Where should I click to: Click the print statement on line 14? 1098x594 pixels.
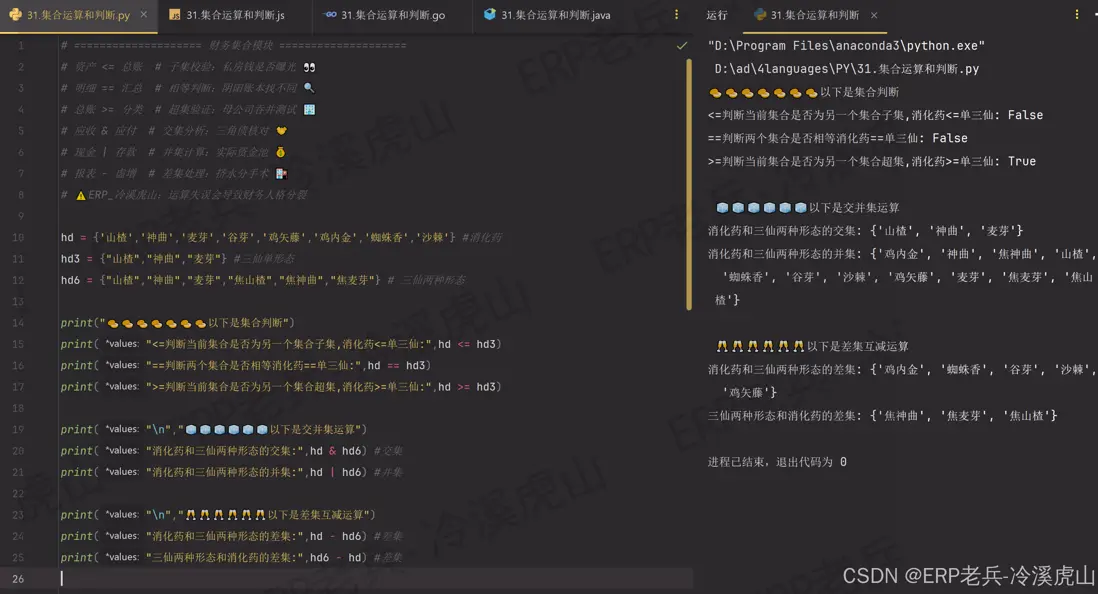click(178, 323)
